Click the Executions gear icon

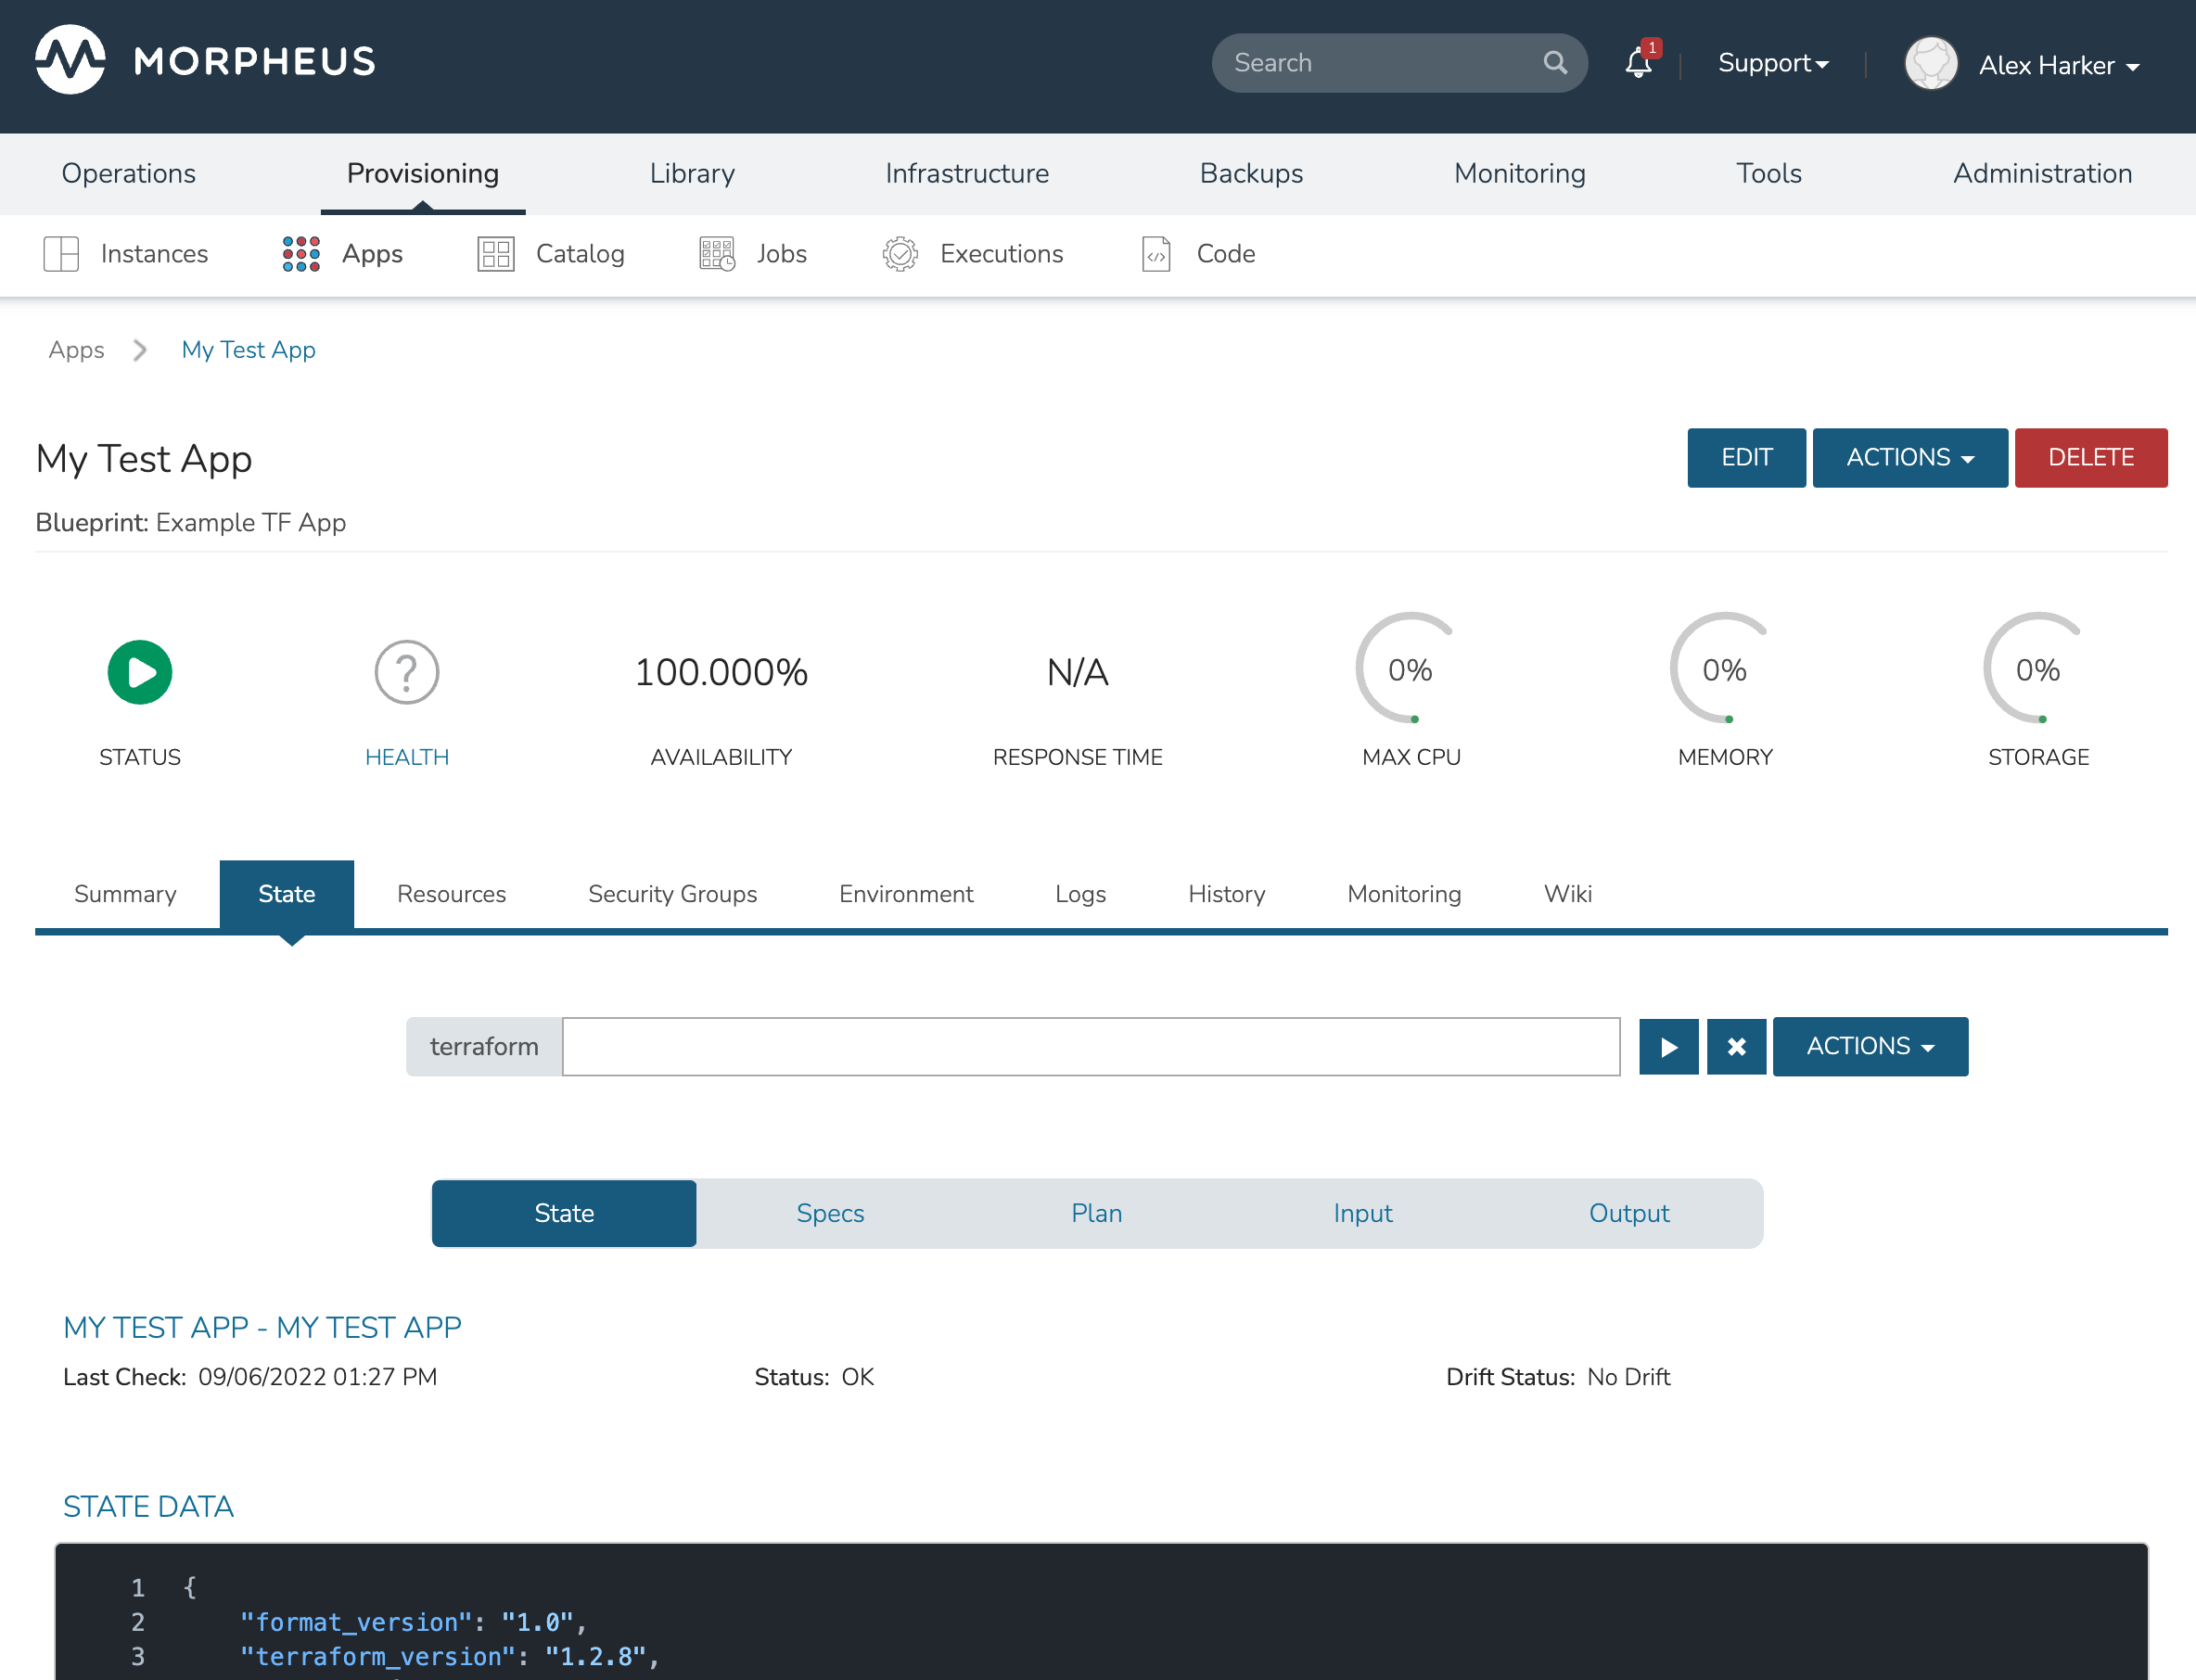pos(899,254)
